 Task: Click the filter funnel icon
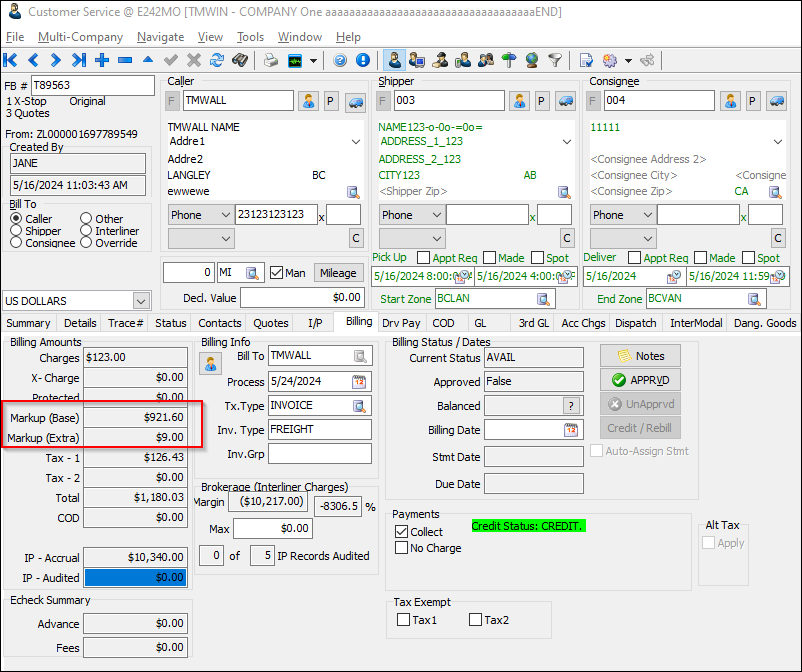pyautogui.click(x=554, y=60)
